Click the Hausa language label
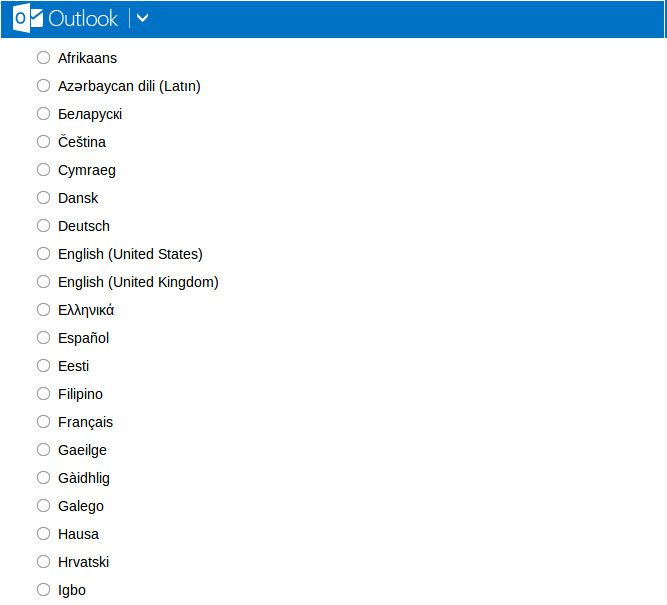This screenshot has height=605, width=667. (x=78, y=534)
